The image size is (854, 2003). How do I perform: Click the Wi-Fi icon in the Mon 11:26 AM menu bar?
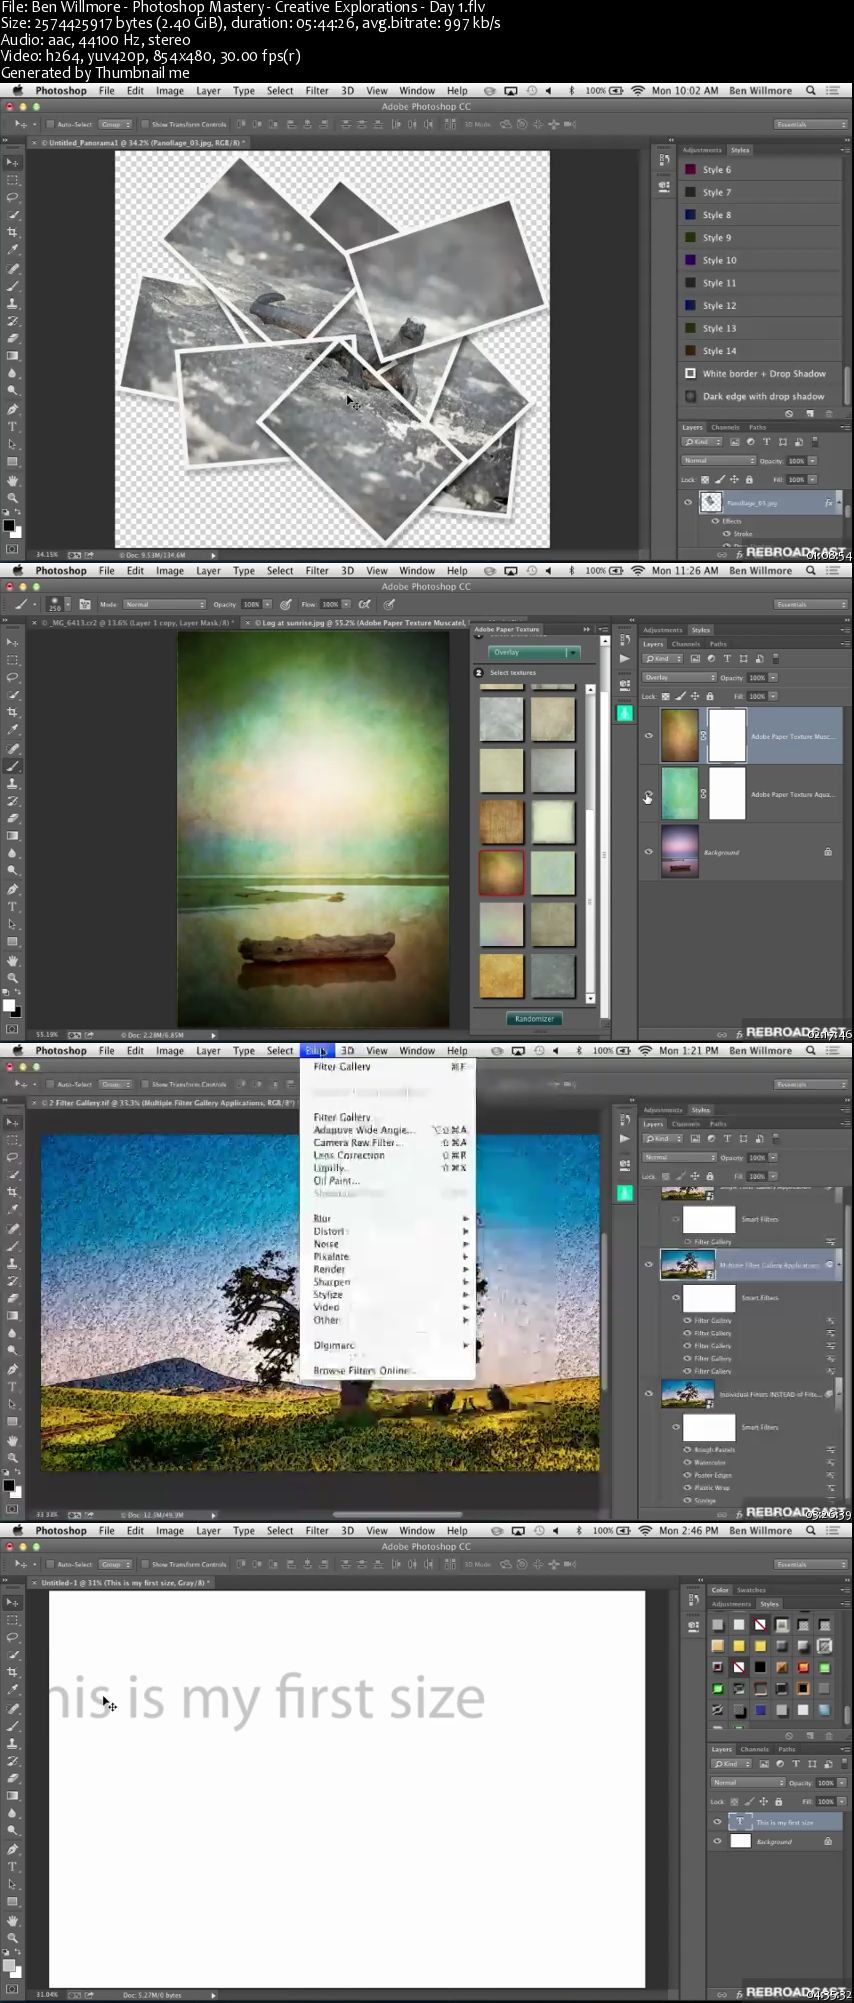[638, 571]
